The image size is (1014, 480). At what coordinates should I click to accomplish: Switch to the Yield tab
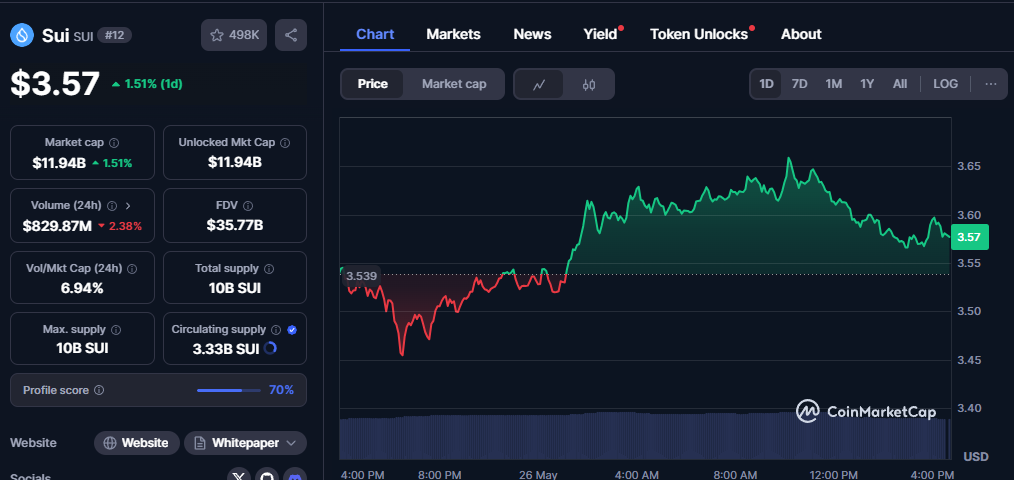601,34
